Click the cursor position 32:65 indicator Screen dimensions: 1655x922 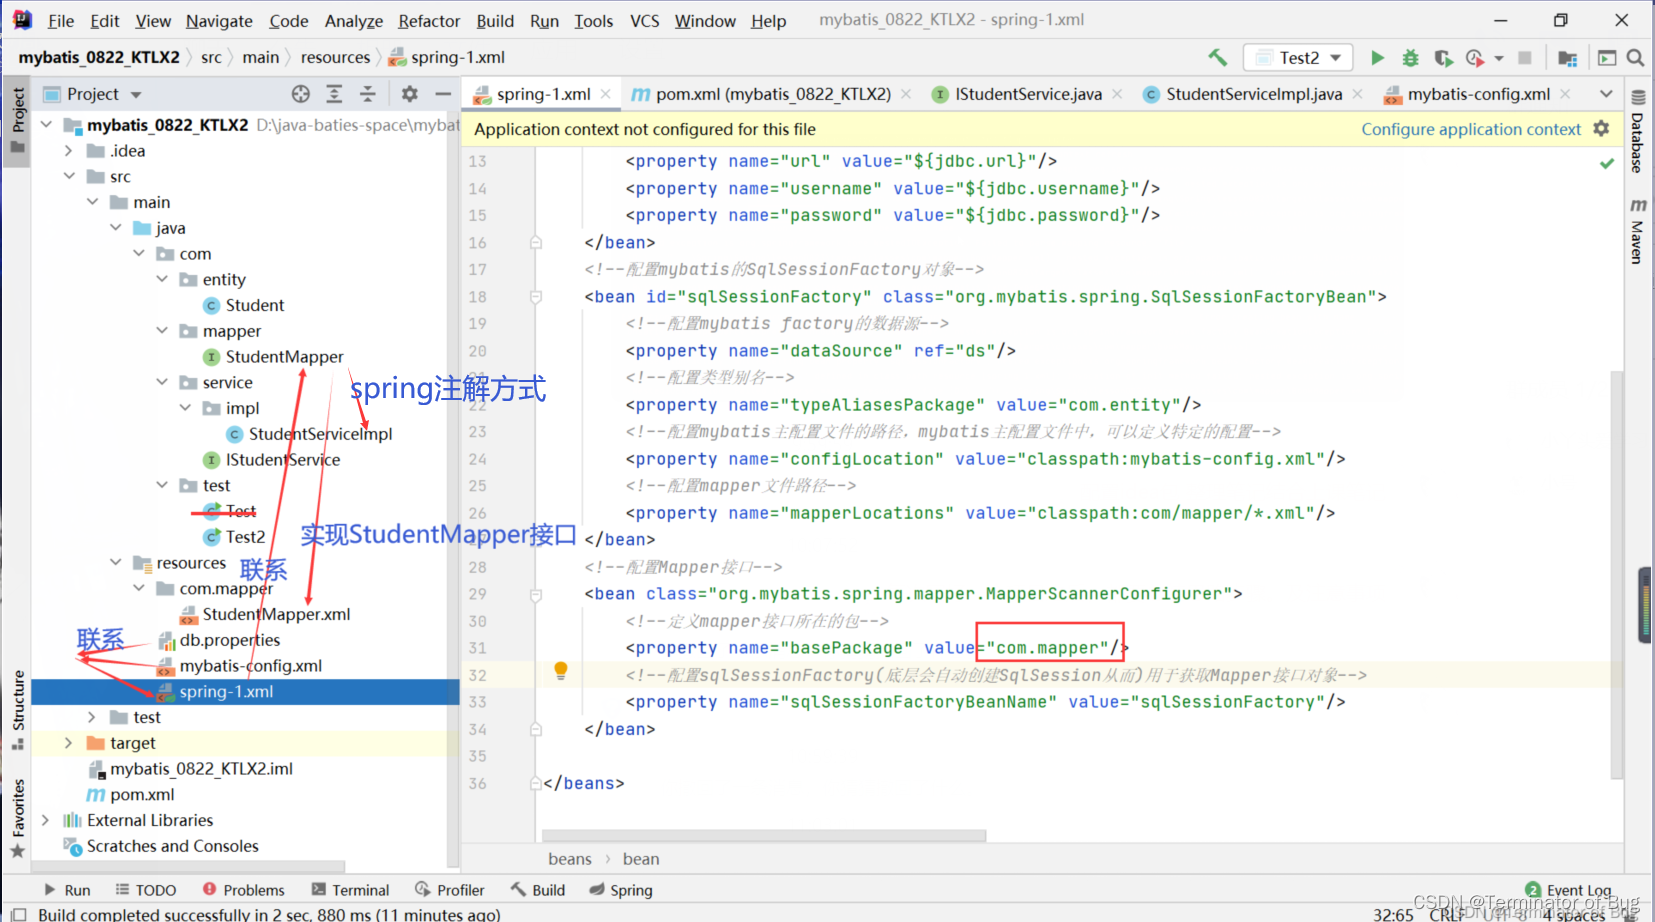(1393, 914)
